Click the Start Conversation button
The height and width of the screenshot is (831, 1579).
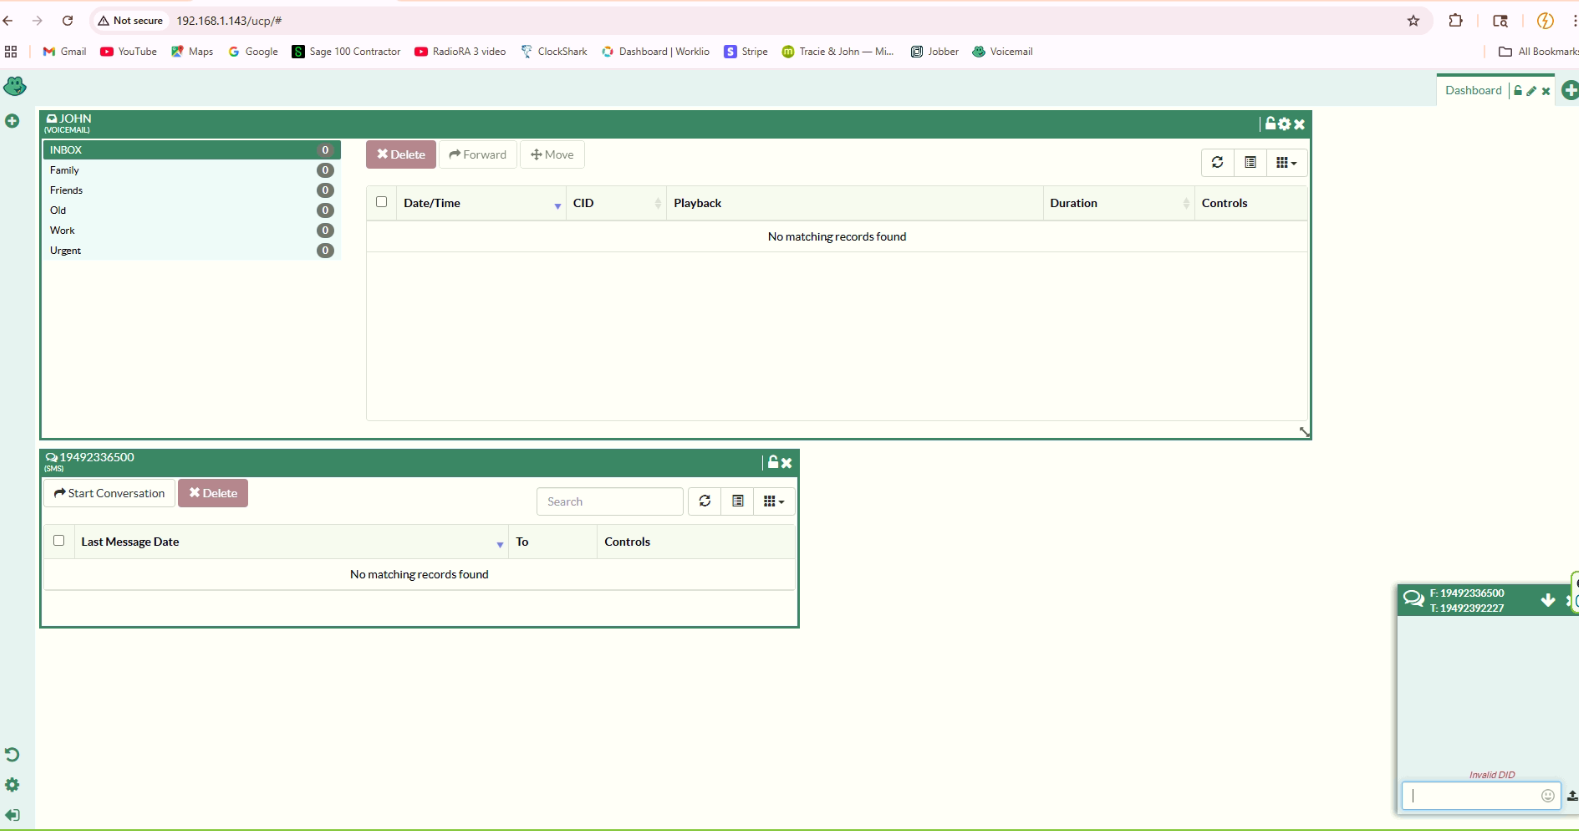[x=110, y=493]
